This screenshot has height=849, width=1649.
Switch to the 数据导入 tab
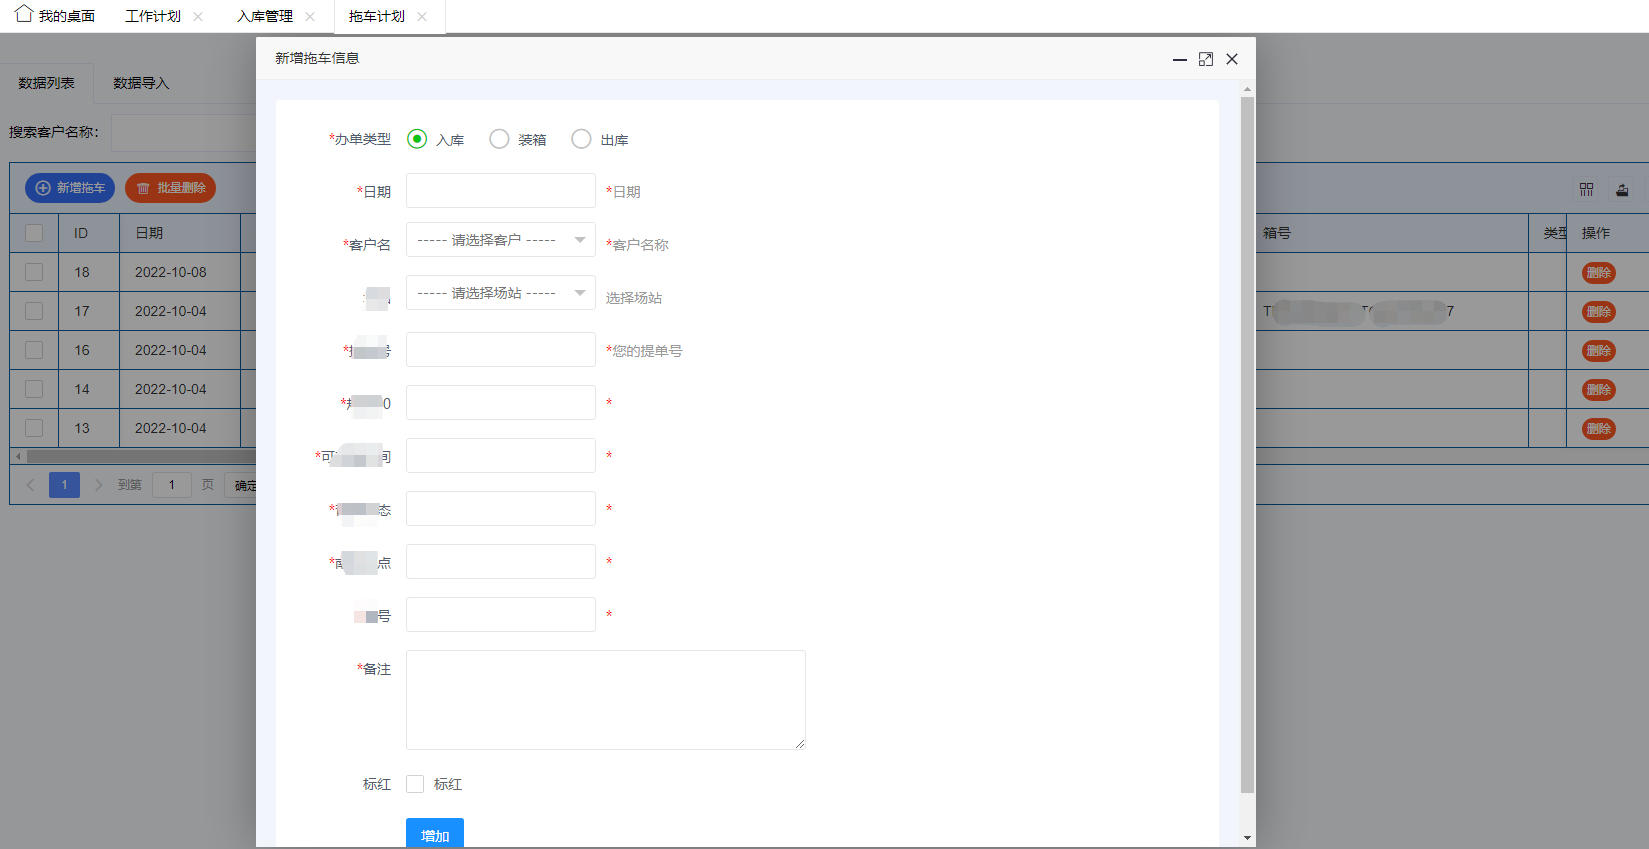coord(141,83)
